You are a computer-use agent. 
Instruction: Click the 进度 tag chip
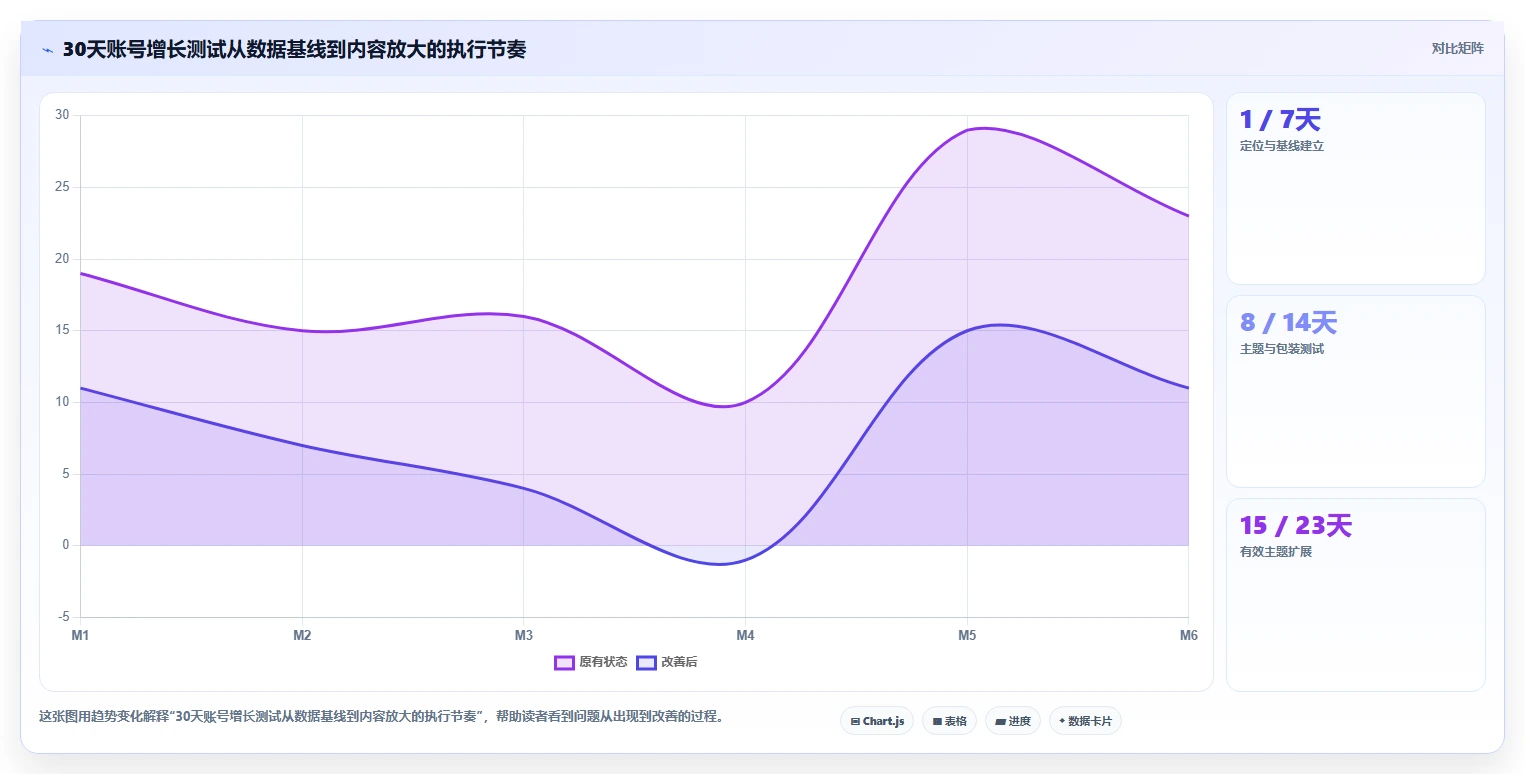click(x=1013, y=721)
